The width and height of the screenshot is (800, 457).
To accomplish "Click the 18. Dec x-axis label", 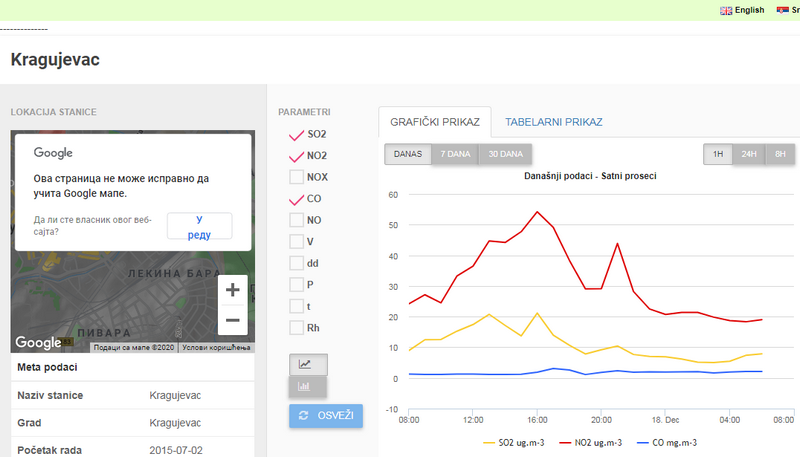I will [665, 420].
